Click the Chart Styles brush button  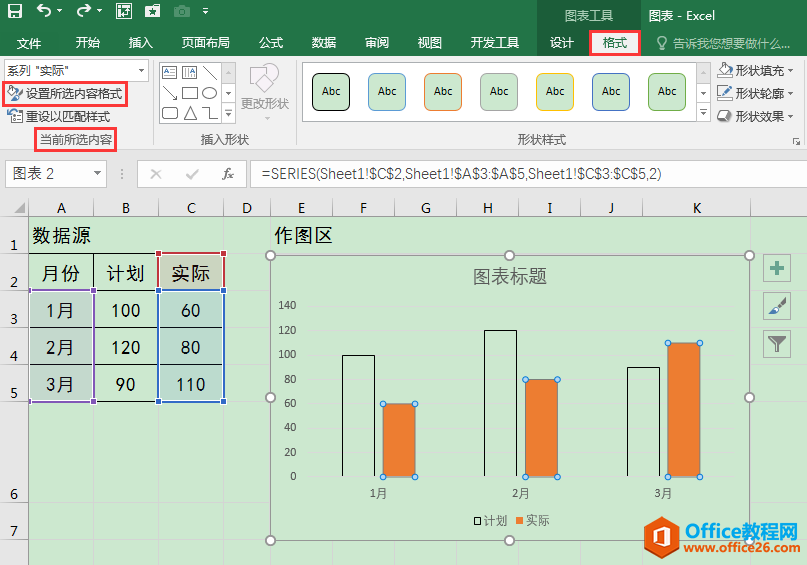[x=777, y=306]
